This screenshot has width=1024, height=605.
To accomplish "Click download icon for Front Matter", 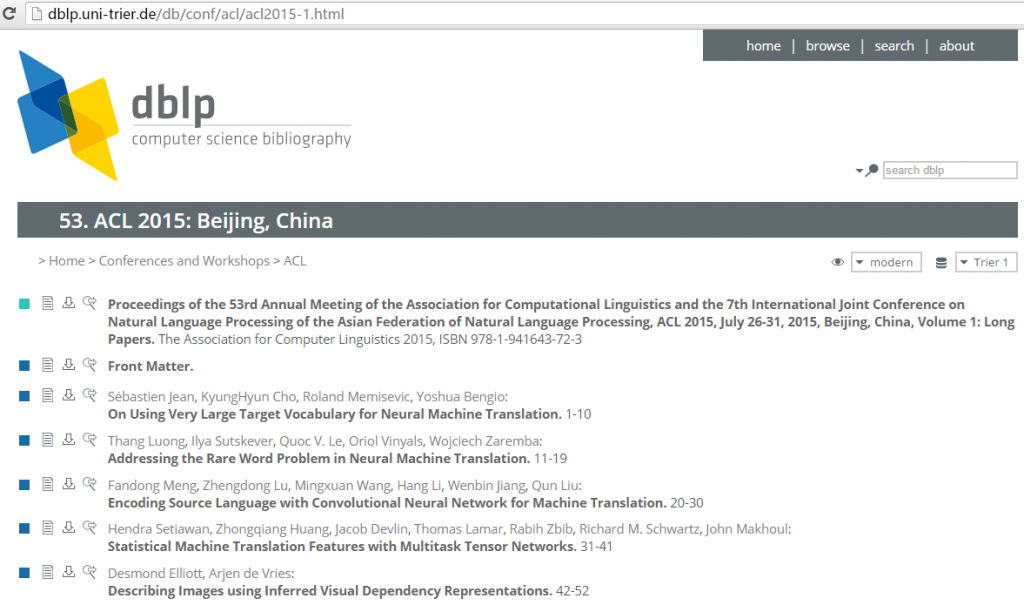I will [x=68, y=365].
